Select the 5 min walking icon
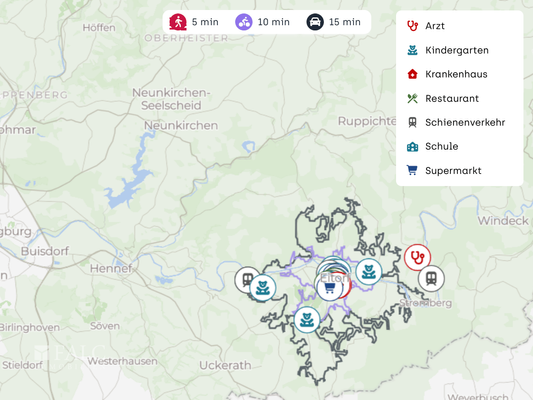Image resolution: width=533 pixels, height=400 pixels. tap(178, 22)
